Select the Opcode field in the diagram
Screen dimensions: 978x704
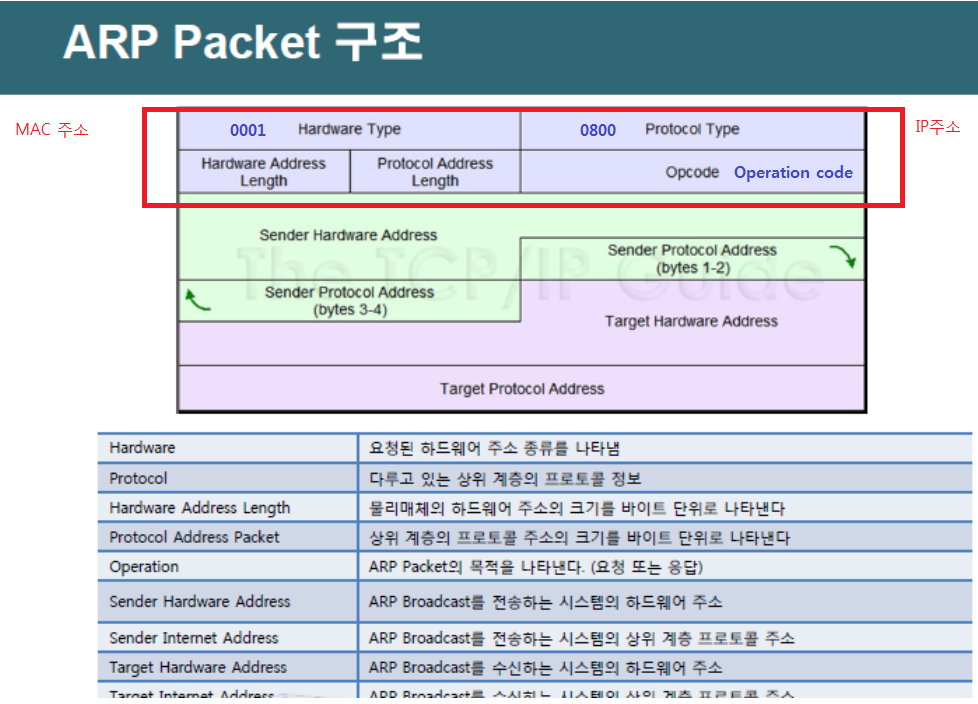pyautogui.click(x=692, y=172)
